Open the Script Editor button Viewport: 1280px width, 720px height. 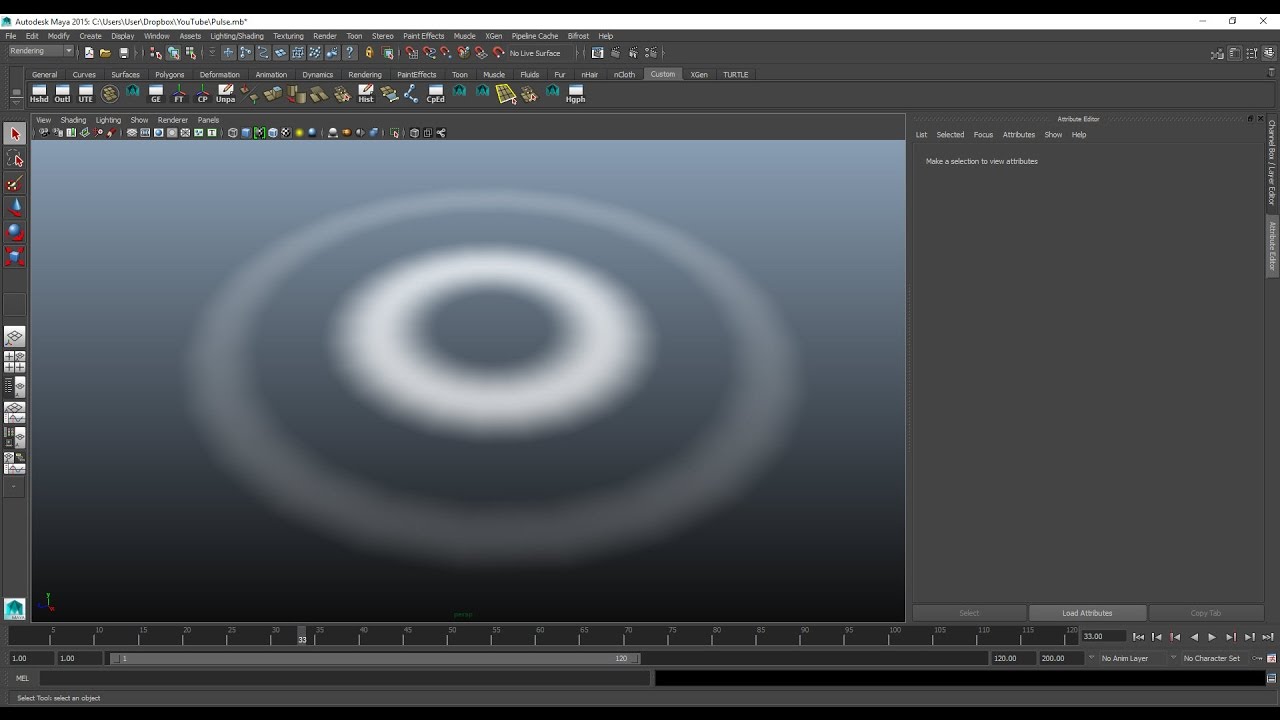pos(1272,678)
